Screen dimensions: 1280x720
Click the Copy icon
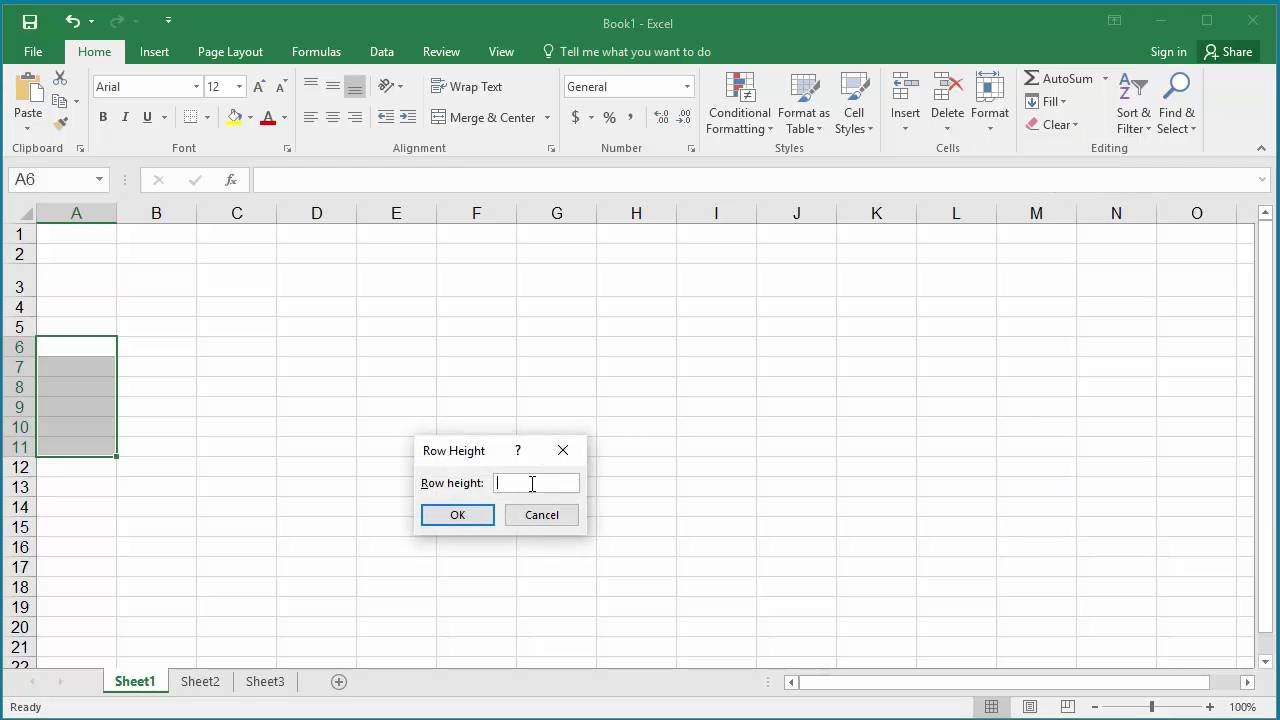pyautogui.click(x=60, y=101)
